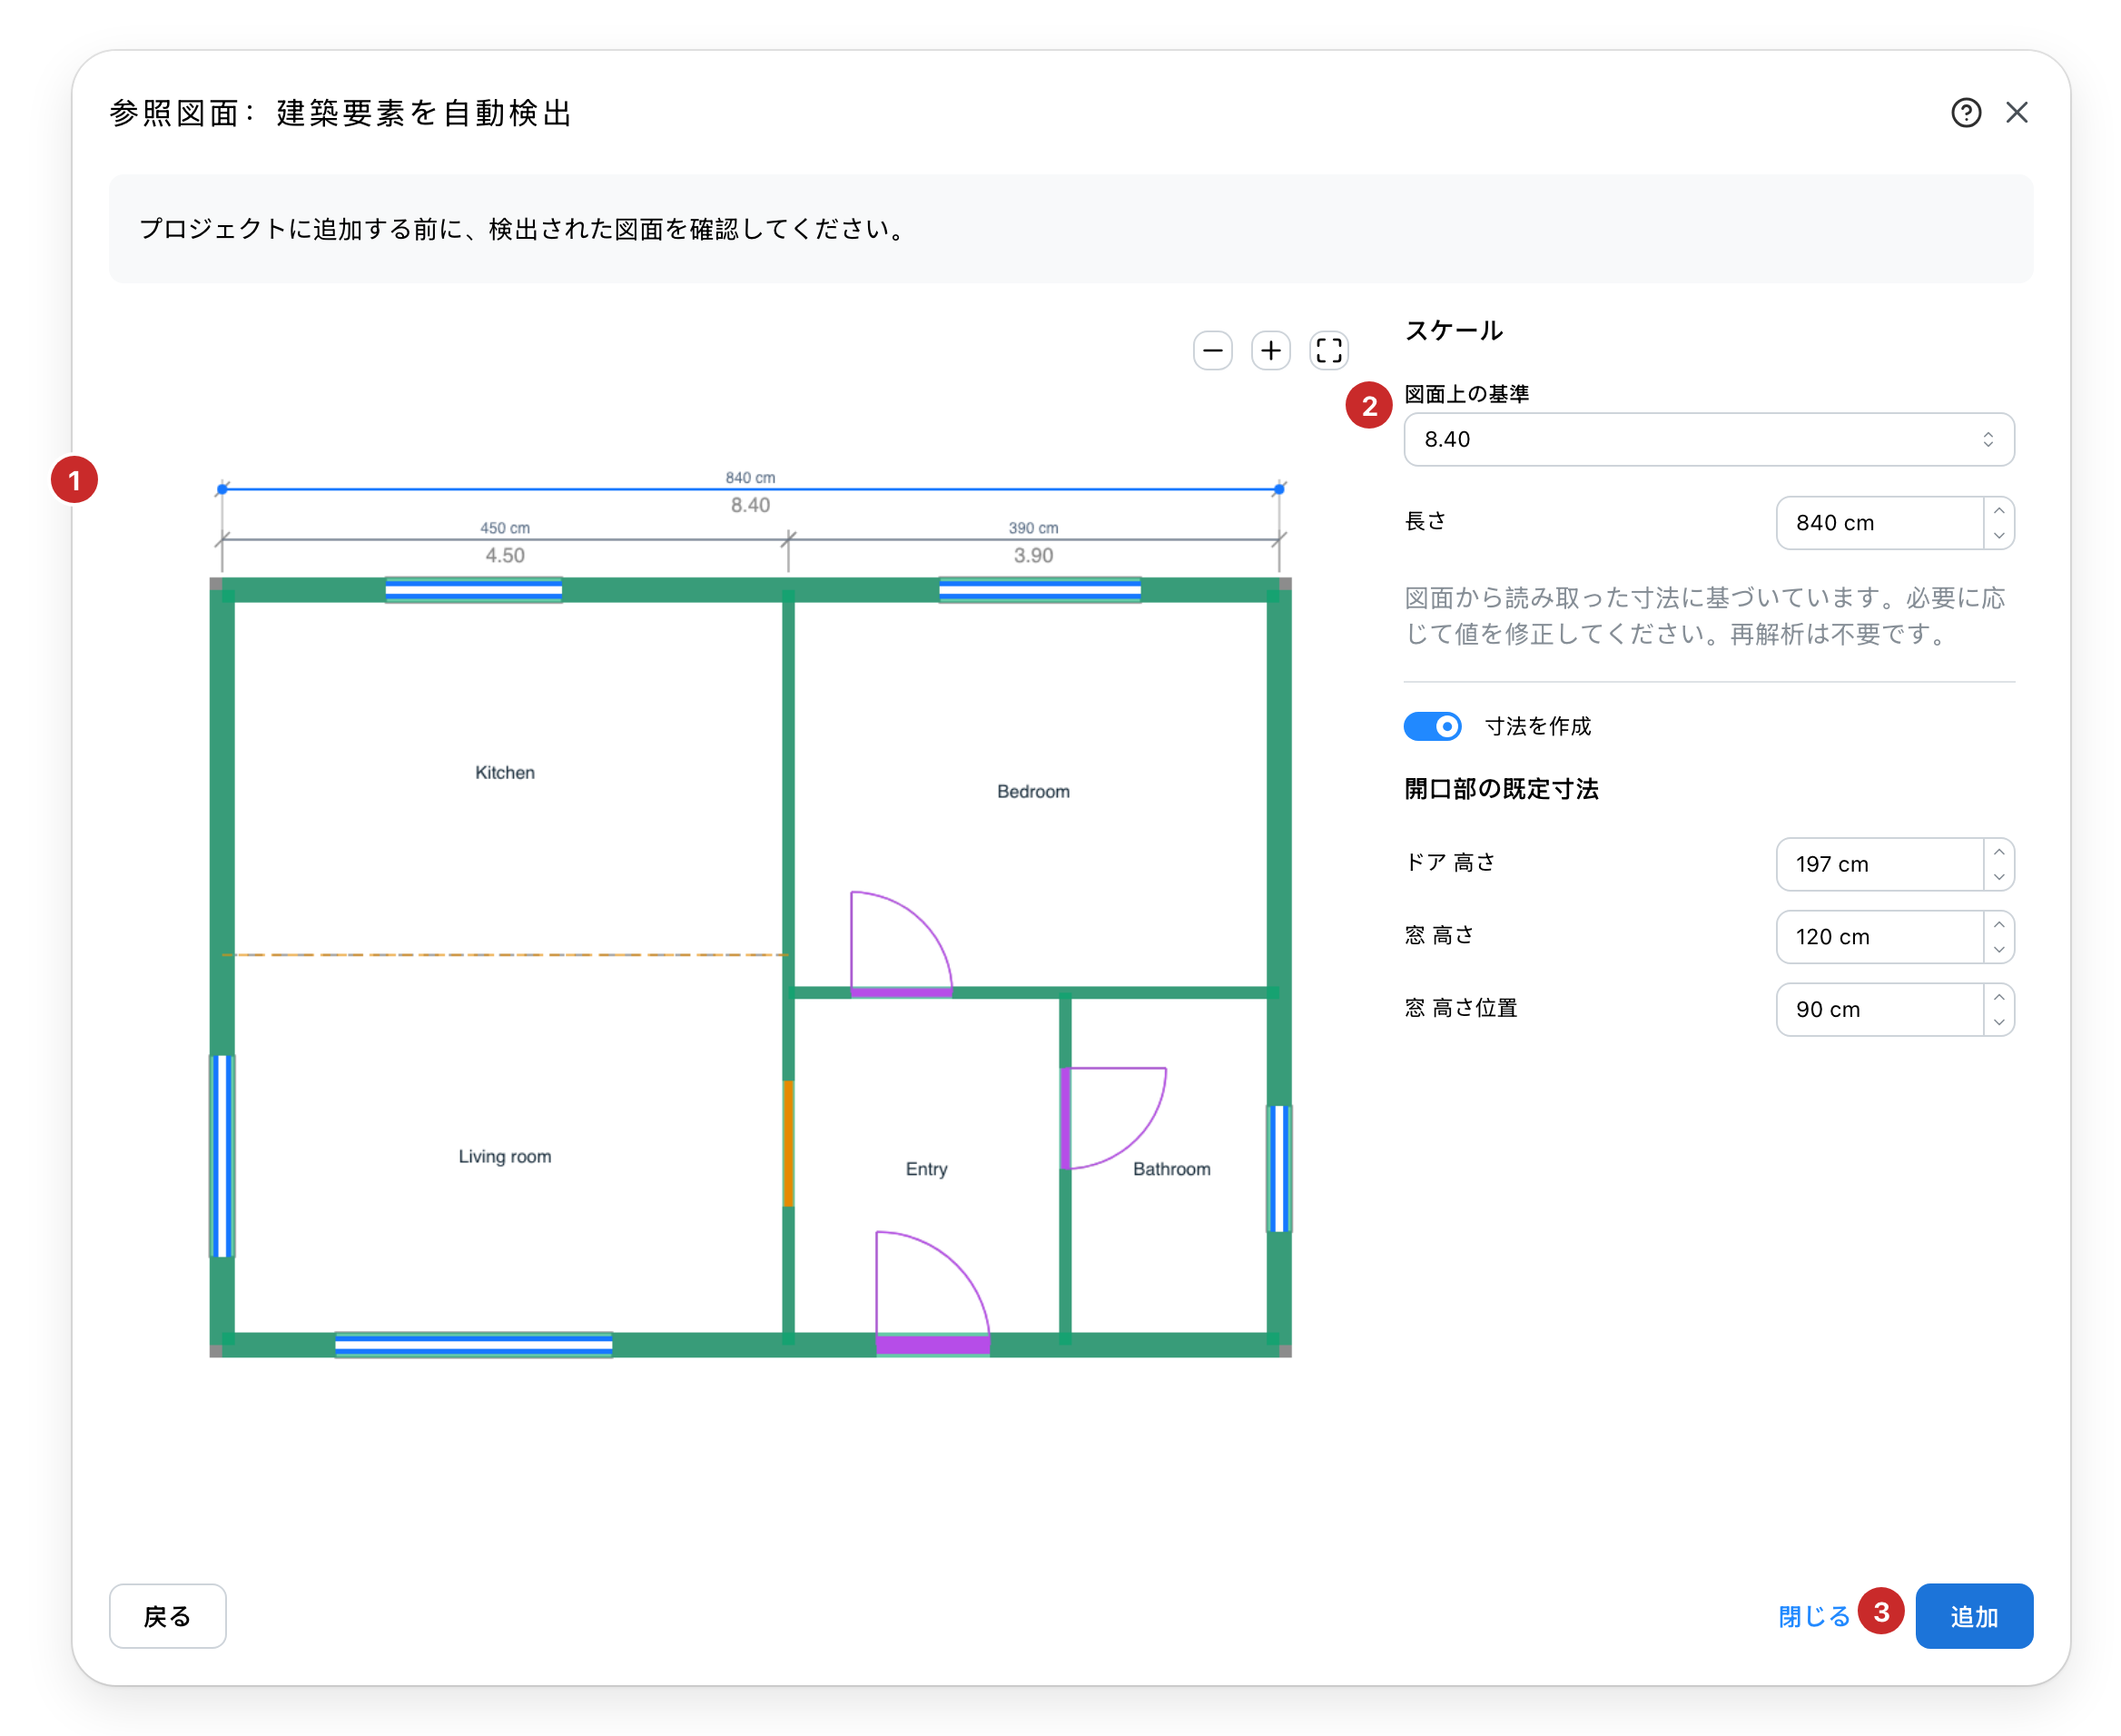
Task: Increase 窓 高さ位置 with up arrow
Action: (x=1998, y=997)
